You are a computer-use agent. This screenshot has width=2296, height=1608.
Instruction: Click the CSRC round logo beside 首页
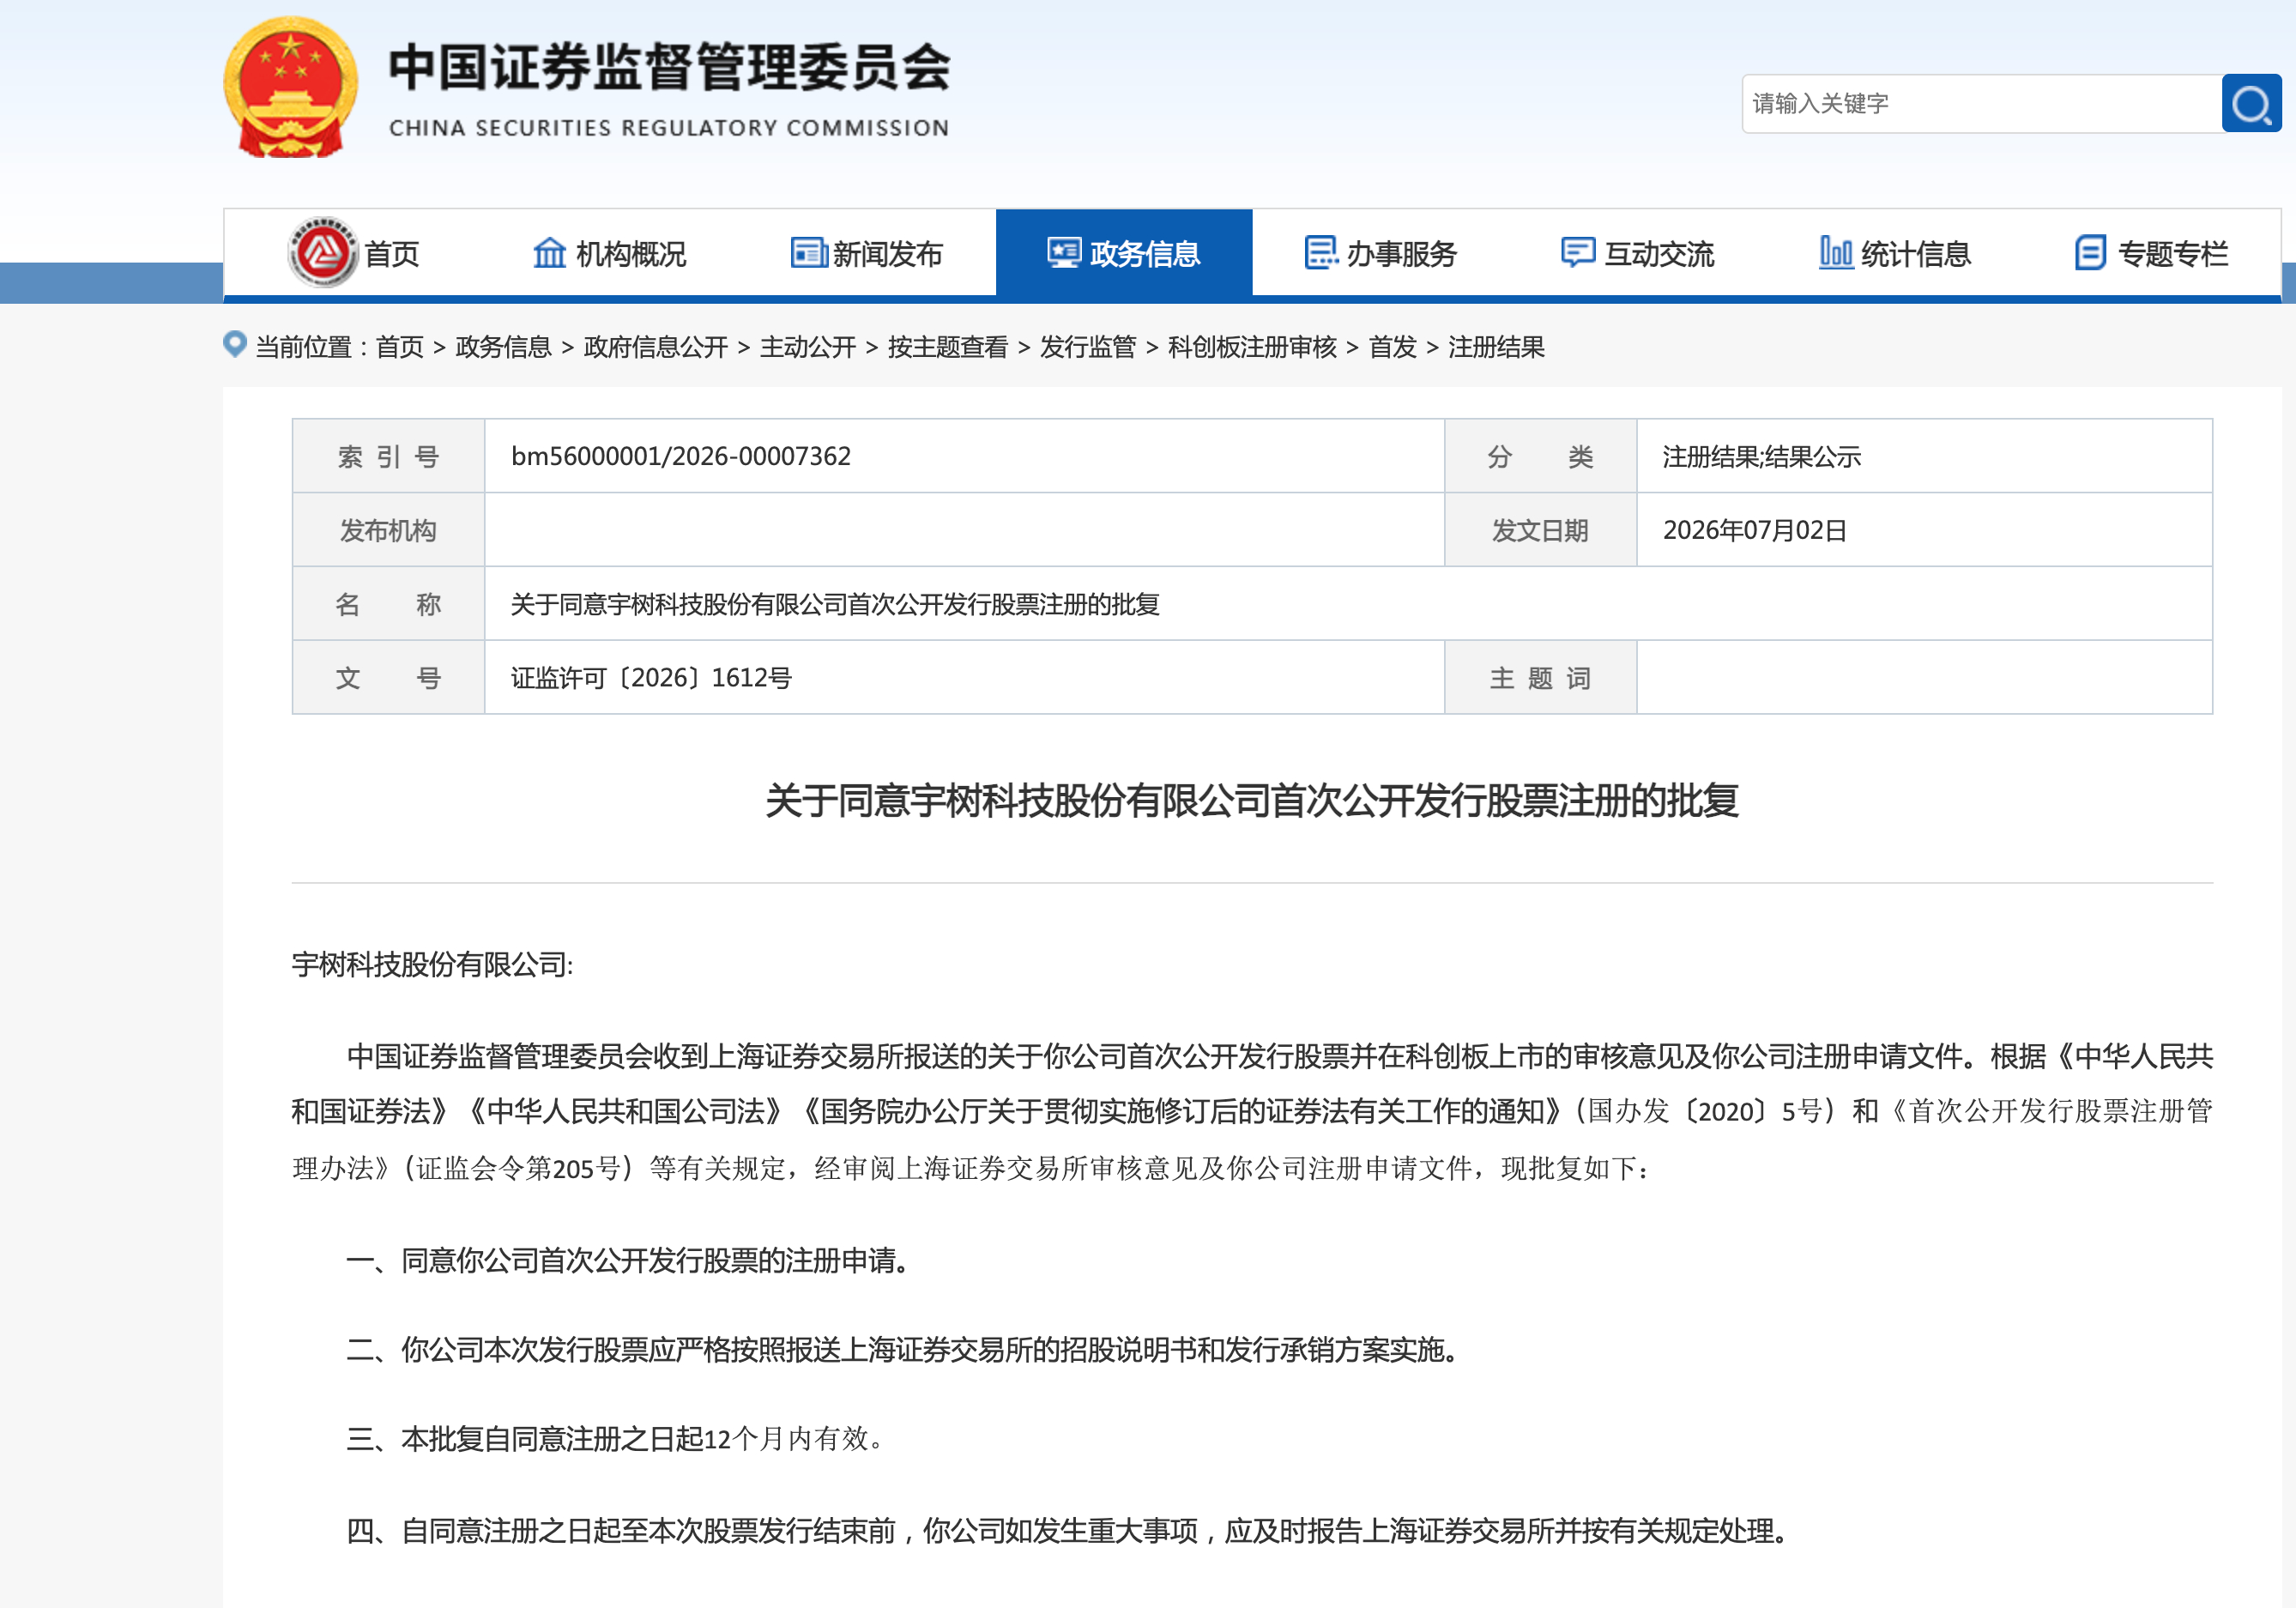tap(322, 253)
